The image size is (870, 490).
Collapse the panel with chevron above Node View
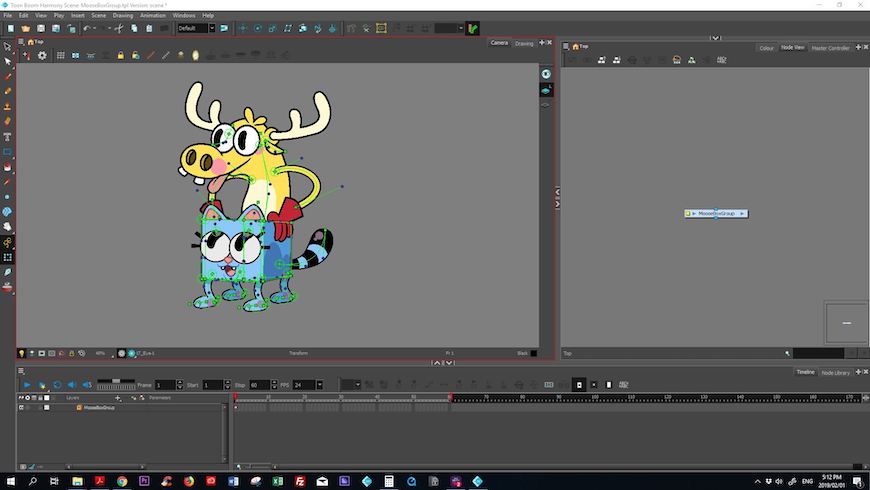pyautogui.click(x=715, y=38)
